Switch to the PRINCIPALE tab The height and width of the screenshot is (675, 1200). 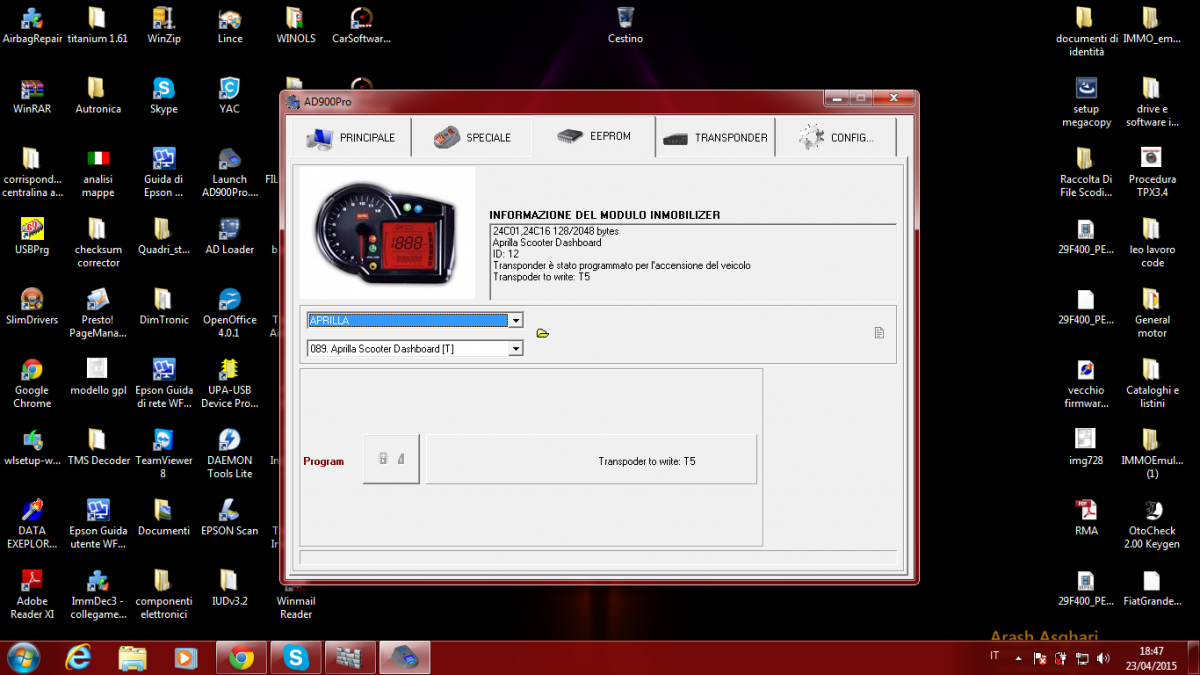pyautogui.click(x=351, y=137)
